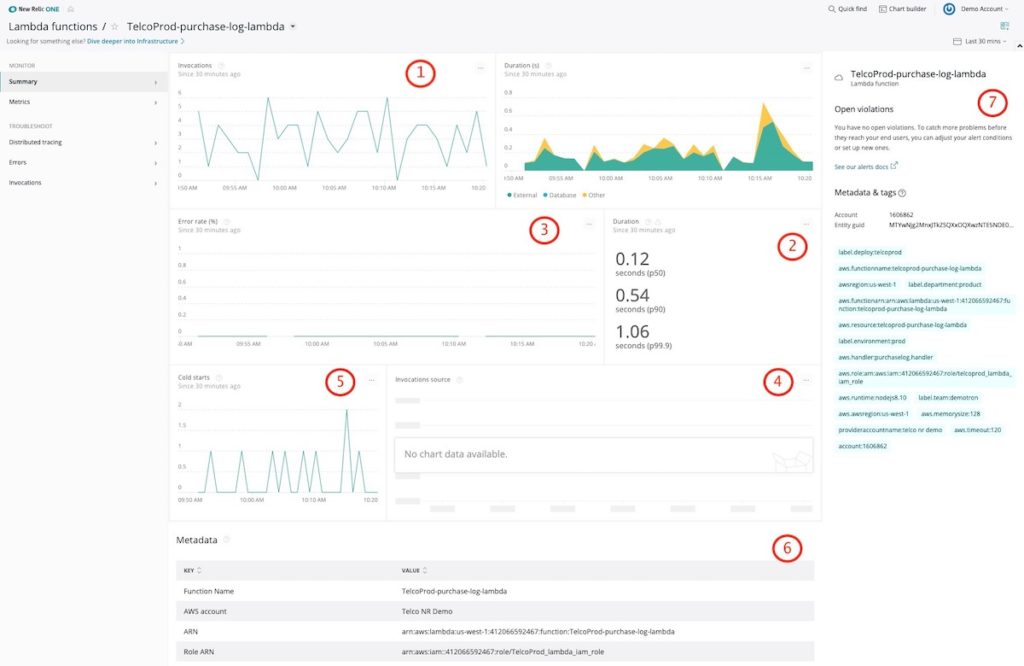Click the awsregion:us-west-1 tag
The image size is (1024, 666).
click(867, 285)
